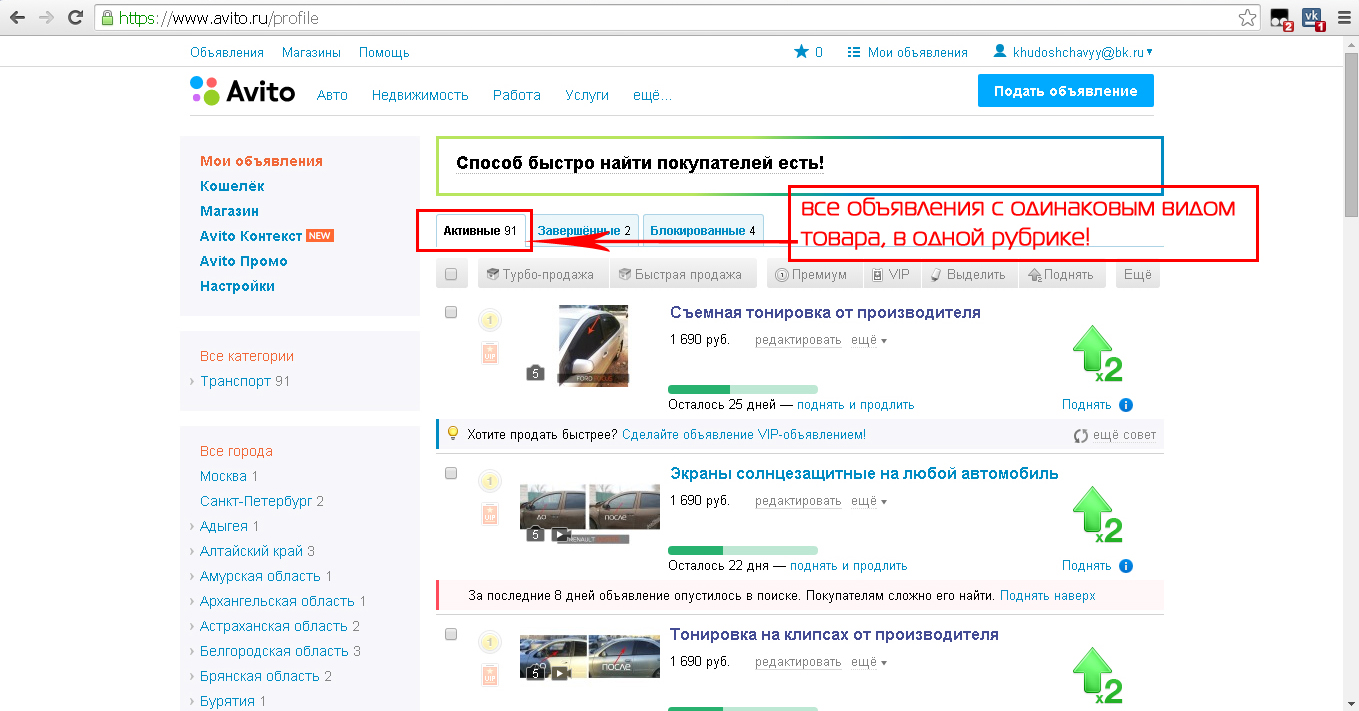This screenshot has width=1359, height=711.
Task: Reload the page with the refresh icon
Action: [75, 18]
